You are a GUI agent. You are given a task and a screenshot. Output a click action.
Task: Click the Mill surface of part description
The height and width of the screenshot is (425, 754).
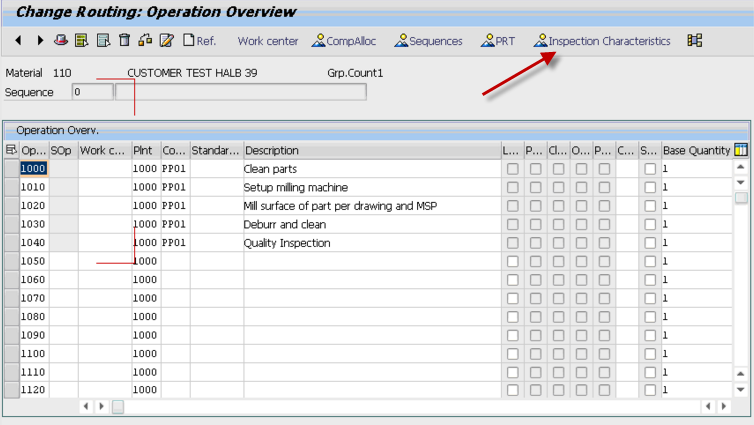pyautogui.click(x=372, y=206)
